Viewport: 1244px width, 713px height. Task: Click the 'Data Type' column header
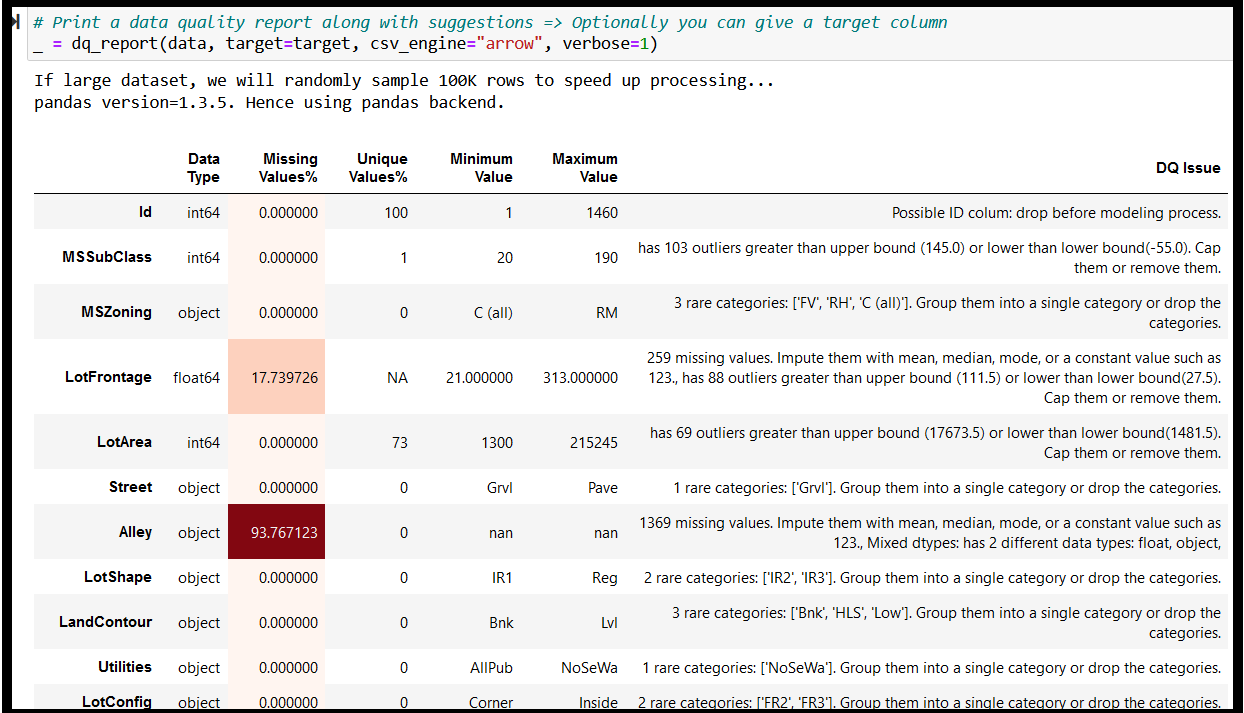[203, 168]
